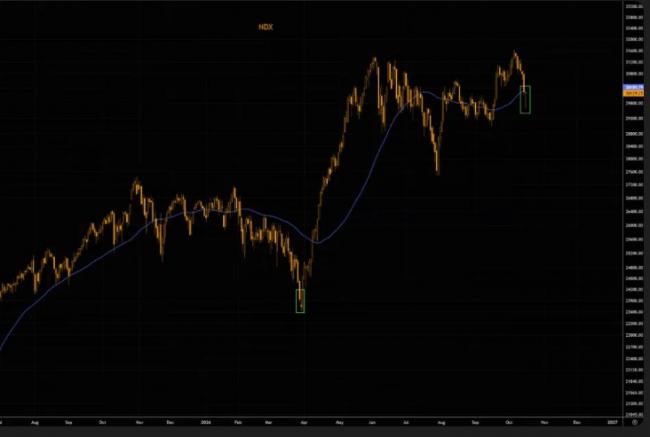Open chart settings gear below price scale

(635, 422)
